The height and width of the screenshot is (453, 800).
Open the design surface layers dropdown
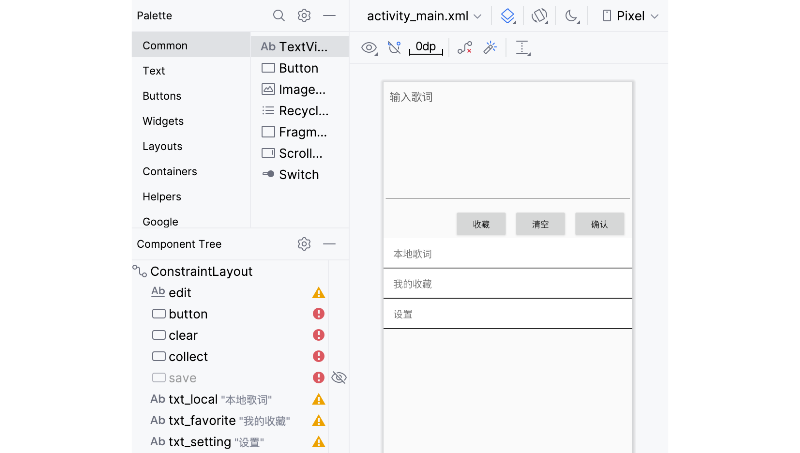[508, 16]
